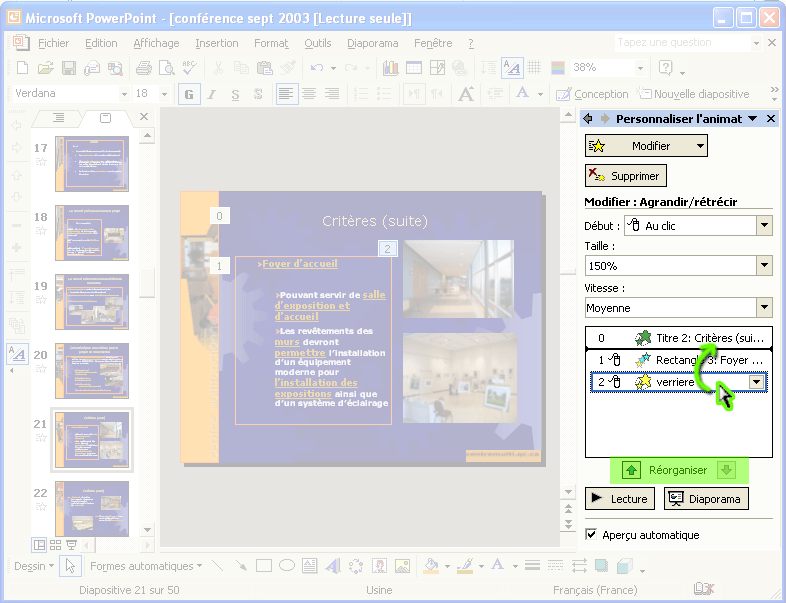Screen dimensions: 786x603
Task: Click the Print icon in the toolbar
Action: point(143,68)
